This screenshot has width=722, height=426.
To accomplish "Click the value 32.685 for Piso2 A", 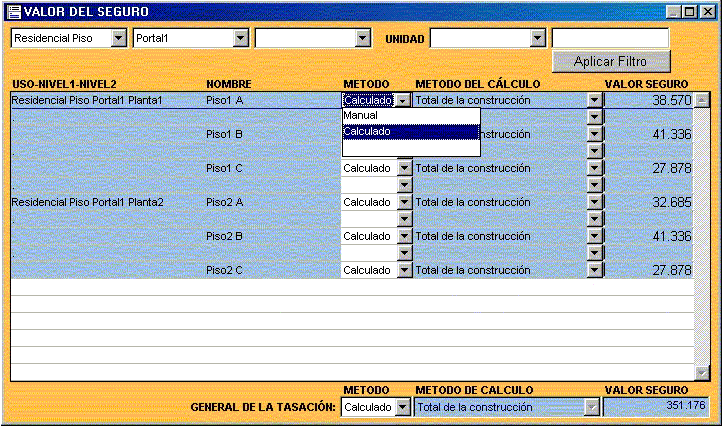I will (x=672, y=202).
